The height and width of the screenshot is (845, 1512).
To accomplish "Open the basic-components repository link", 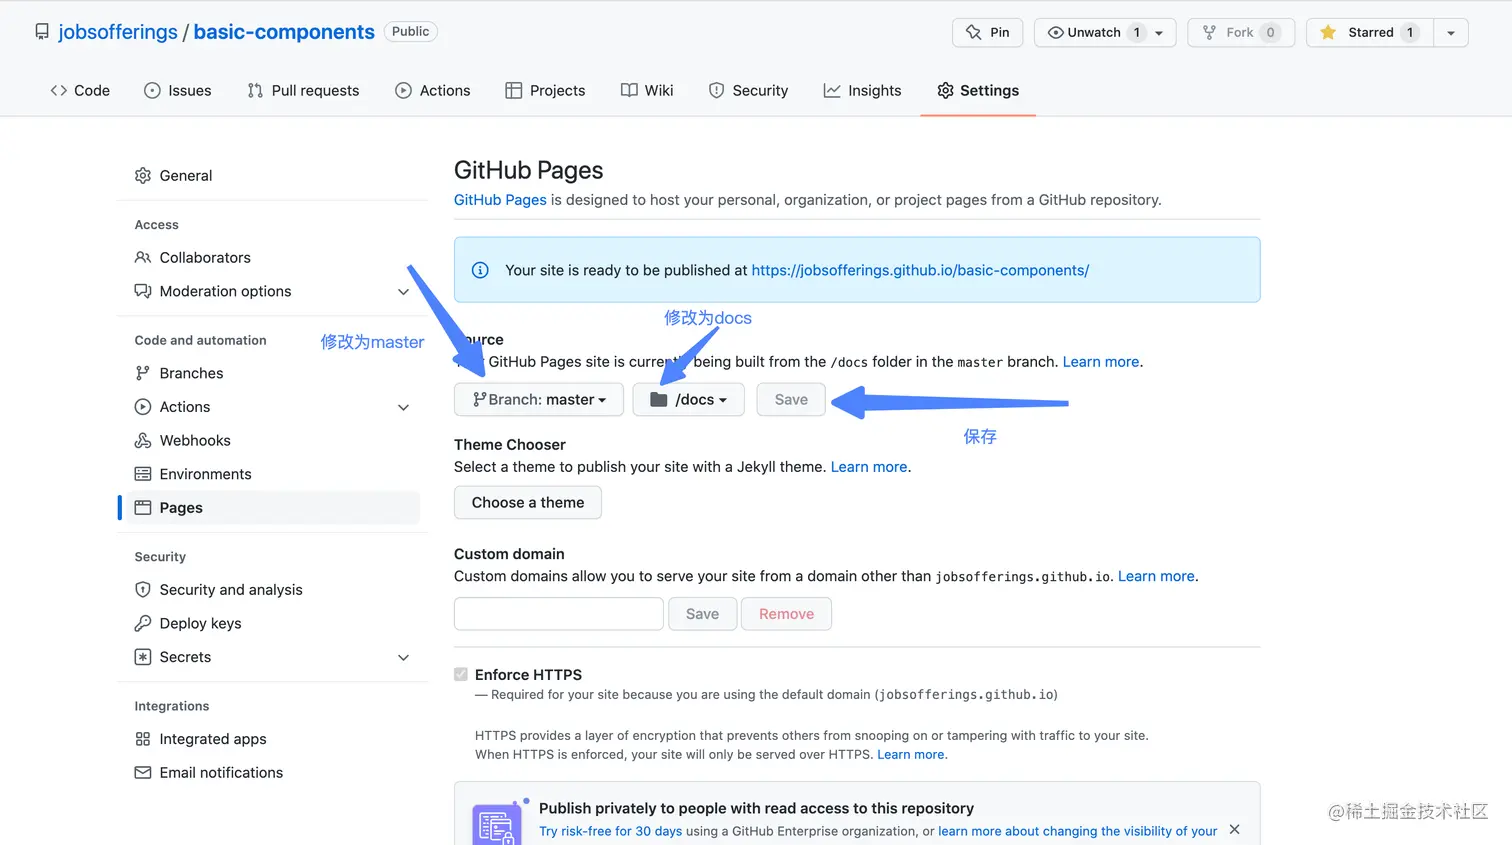I will coord(284,32).
